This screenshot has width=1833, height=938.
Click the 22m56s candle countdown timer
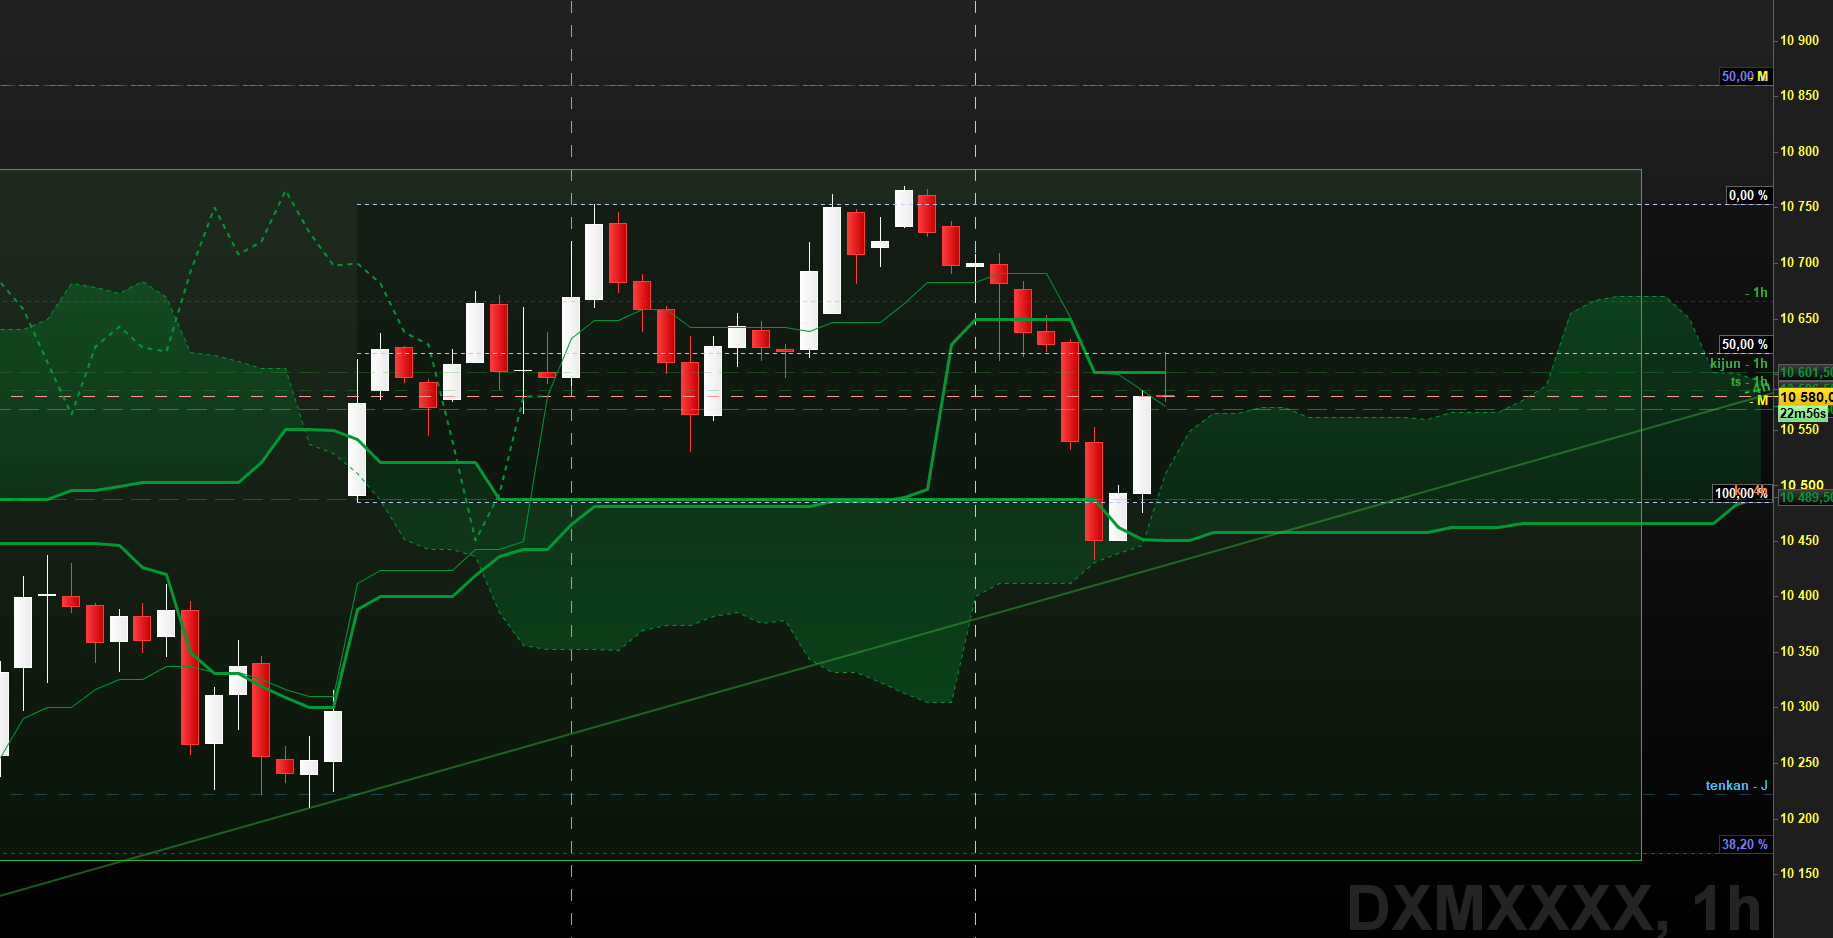click(1803, 414)
